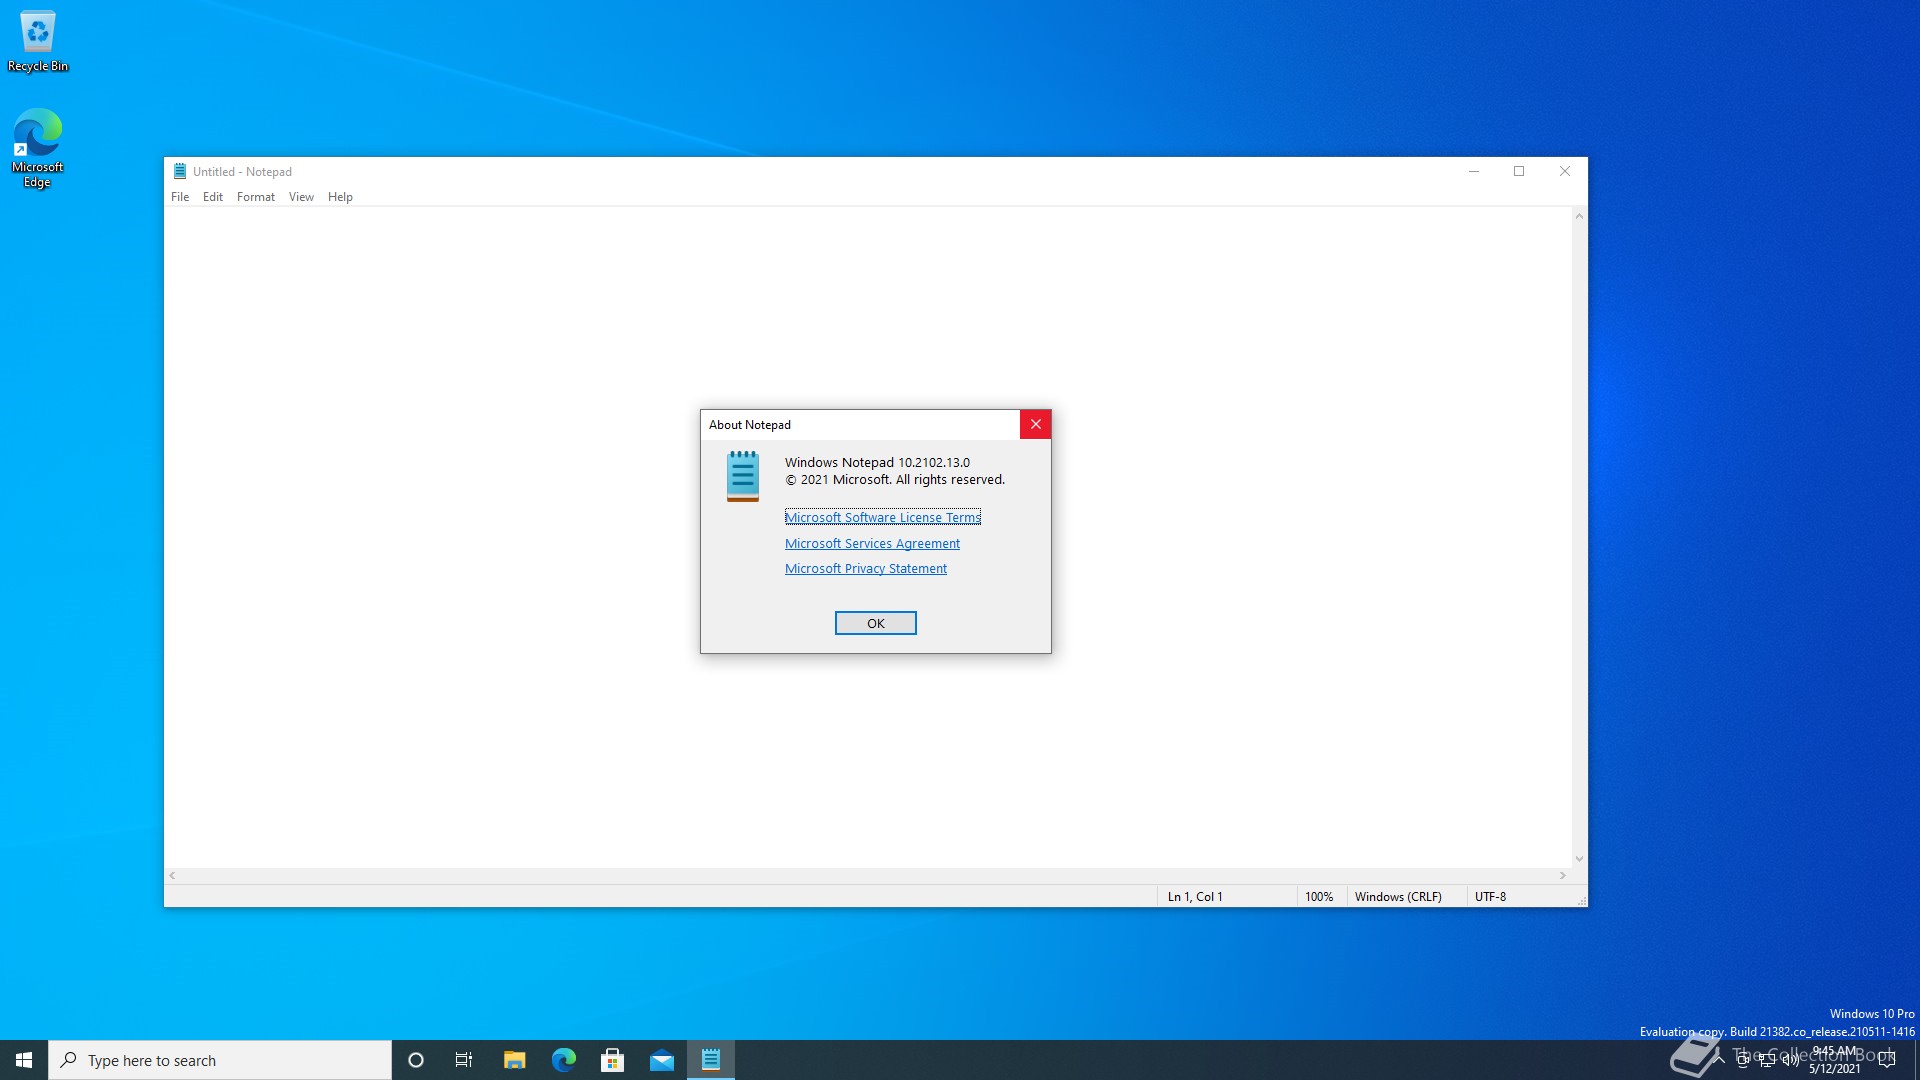
Task: Click the taskbar search box
Action: 220,1060
